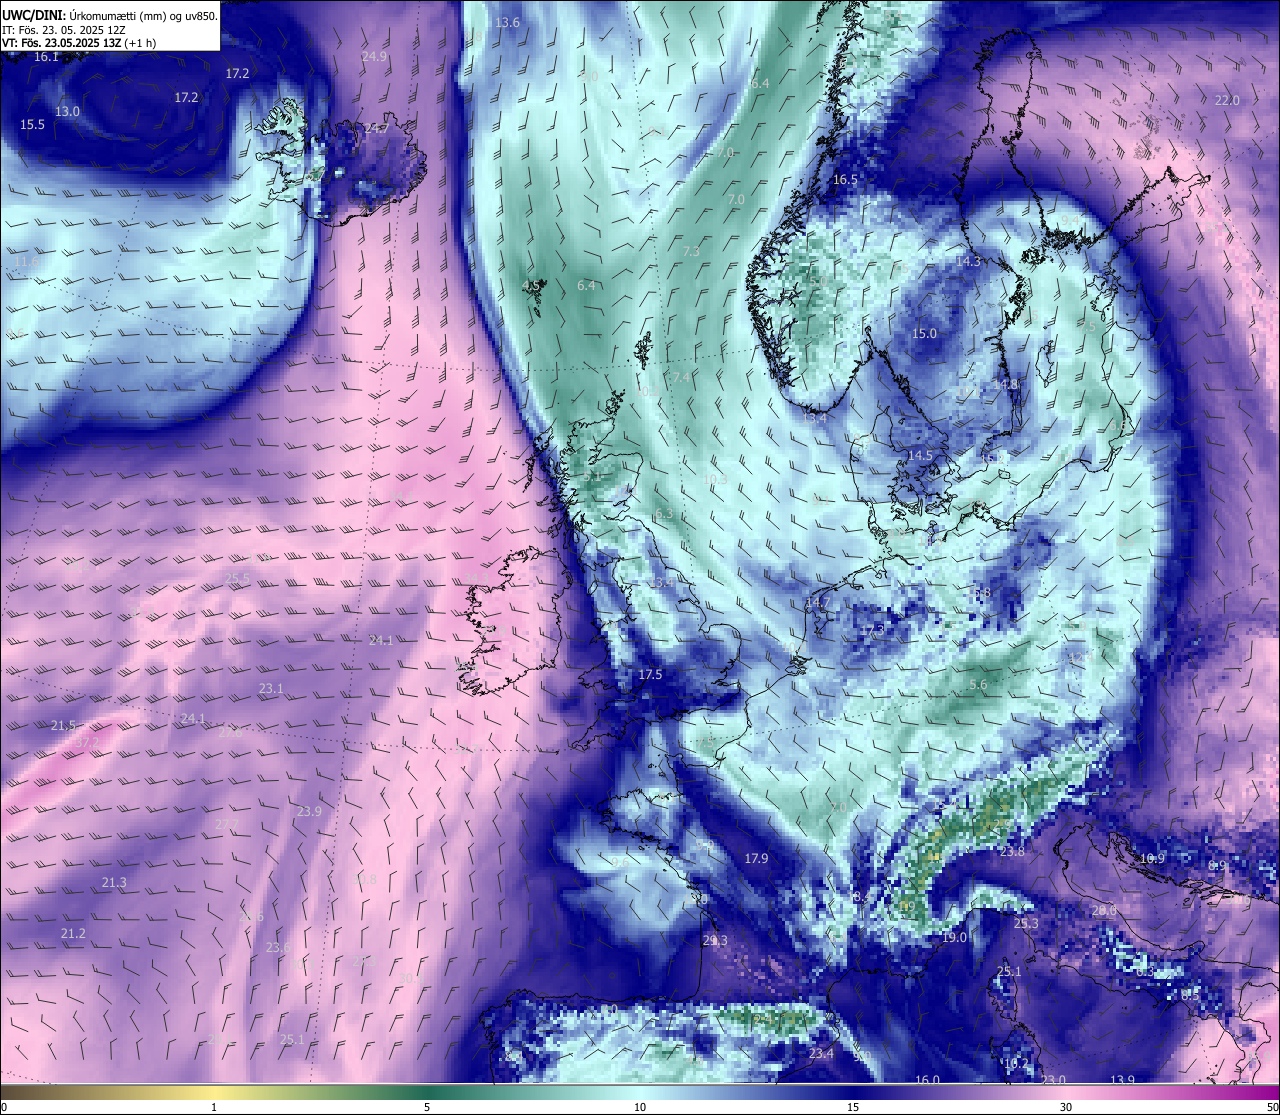Click the 14.8 value near the Swedish coast
Image resolution: width=1280 pixels, height=1115 pixels.
1004,384
